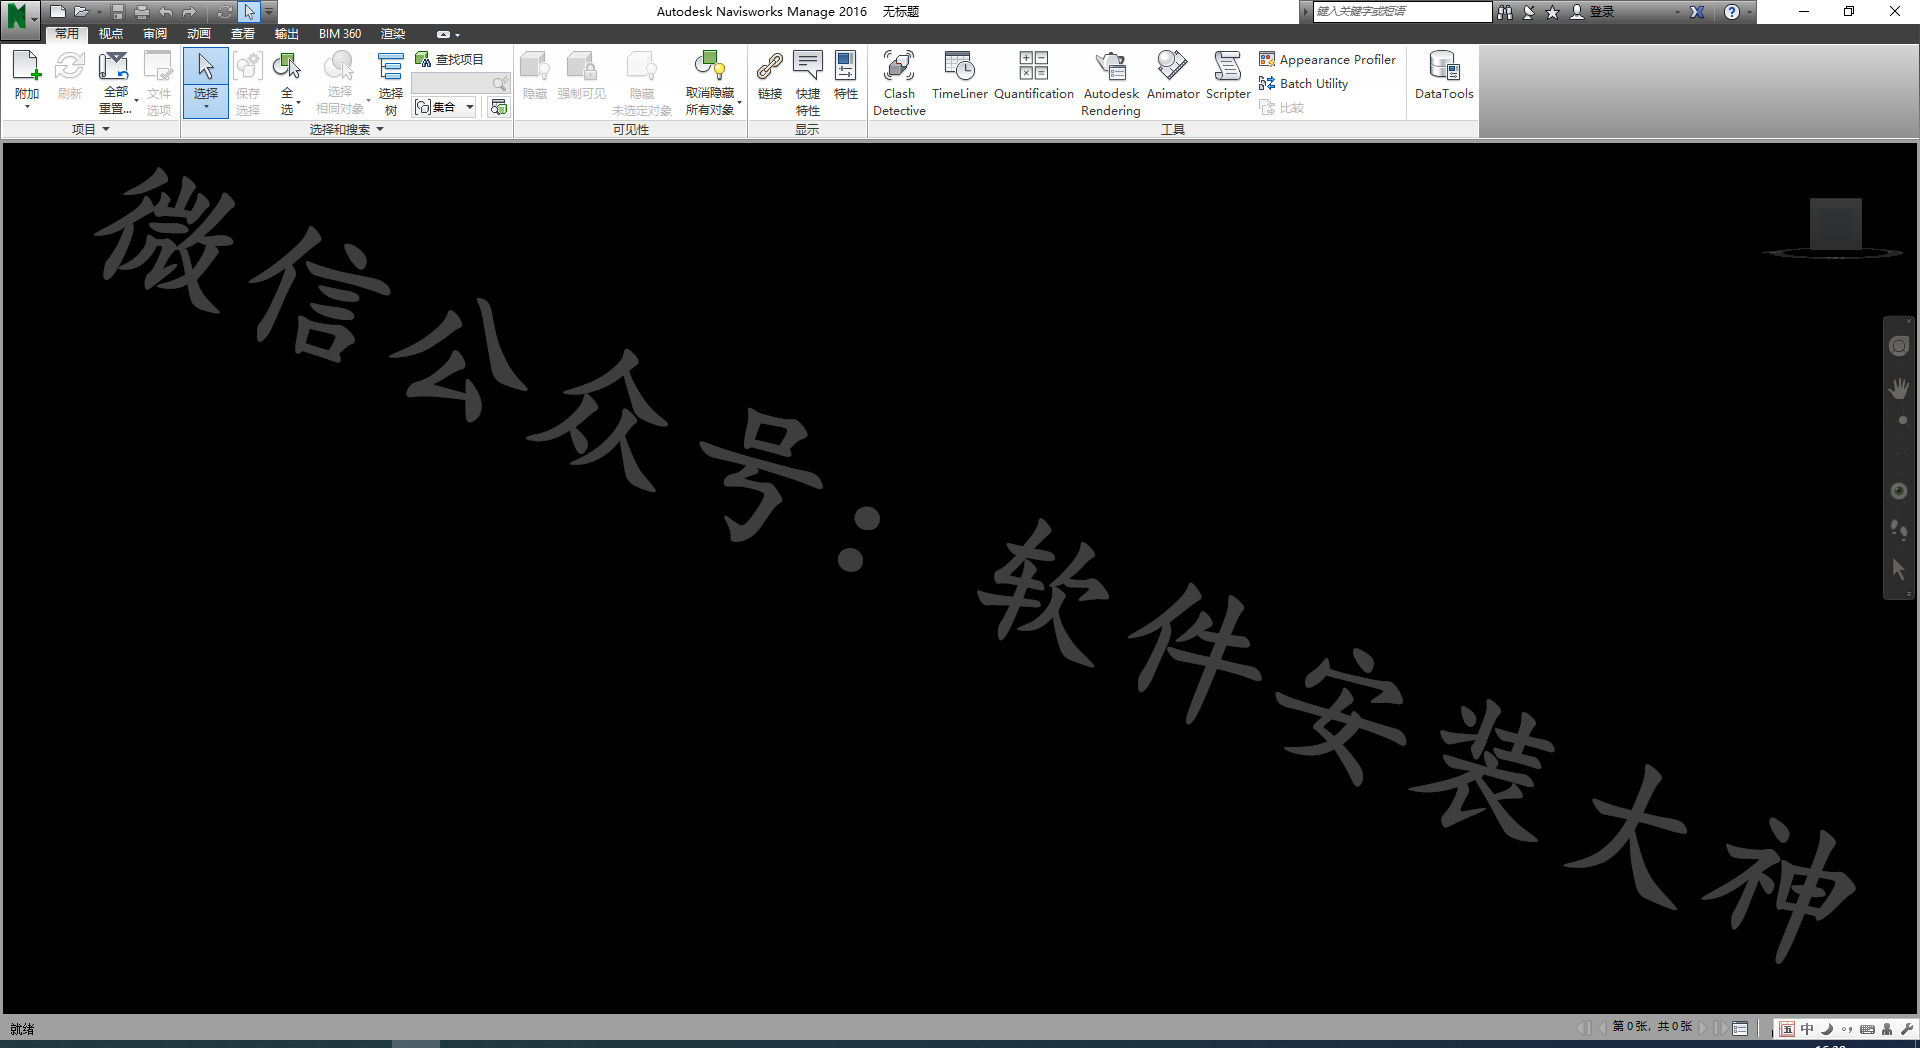Click the Refresh icon in quick access toolbar
The height and width of the screenshot is (1048, 1920).
click(x=225, y=12)
